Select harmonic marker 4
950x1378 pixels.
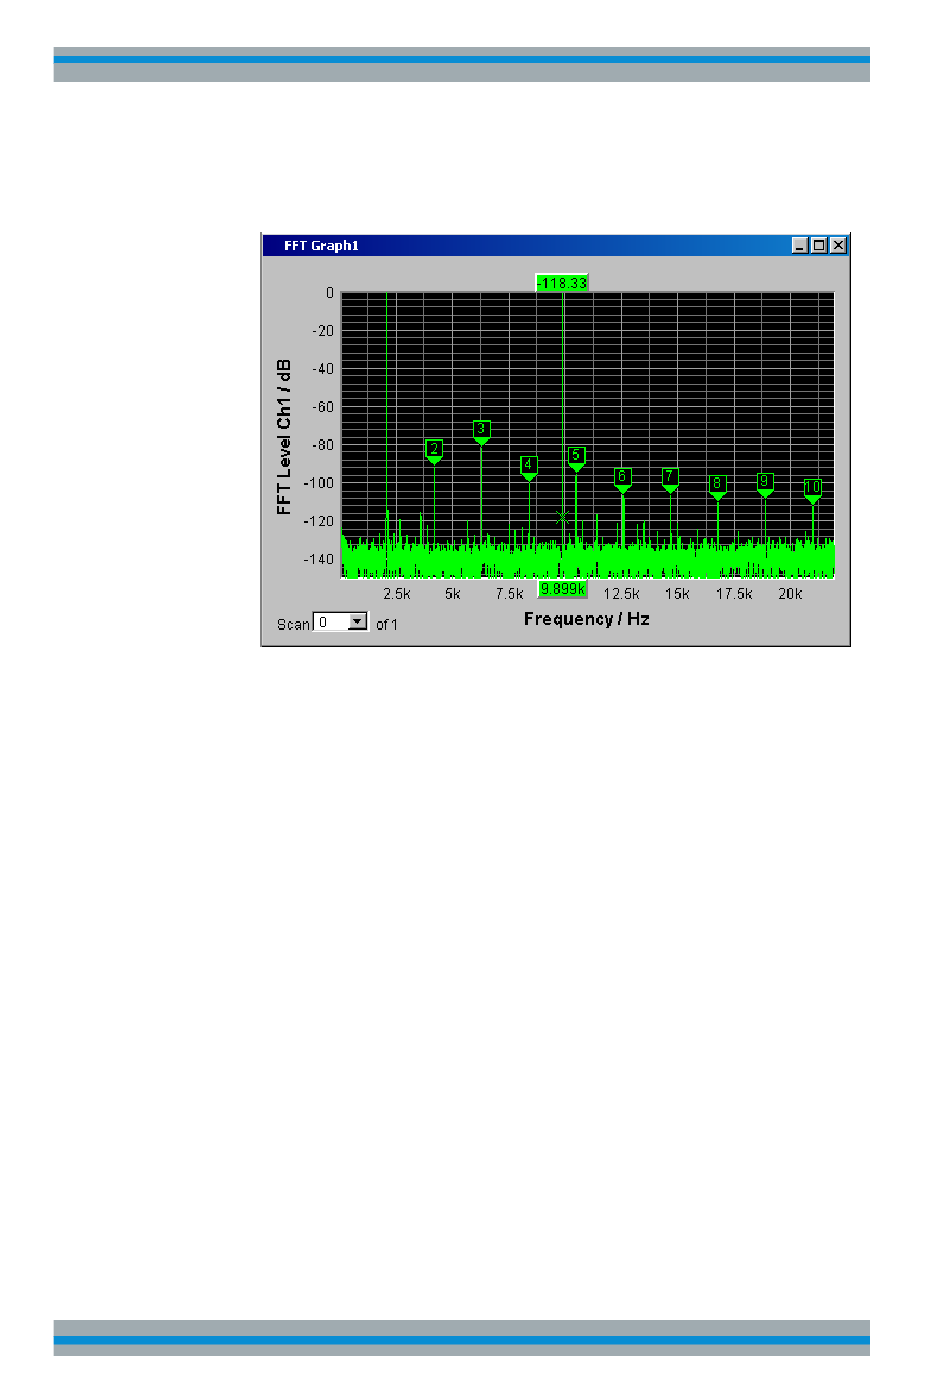(x=529, y=467)
